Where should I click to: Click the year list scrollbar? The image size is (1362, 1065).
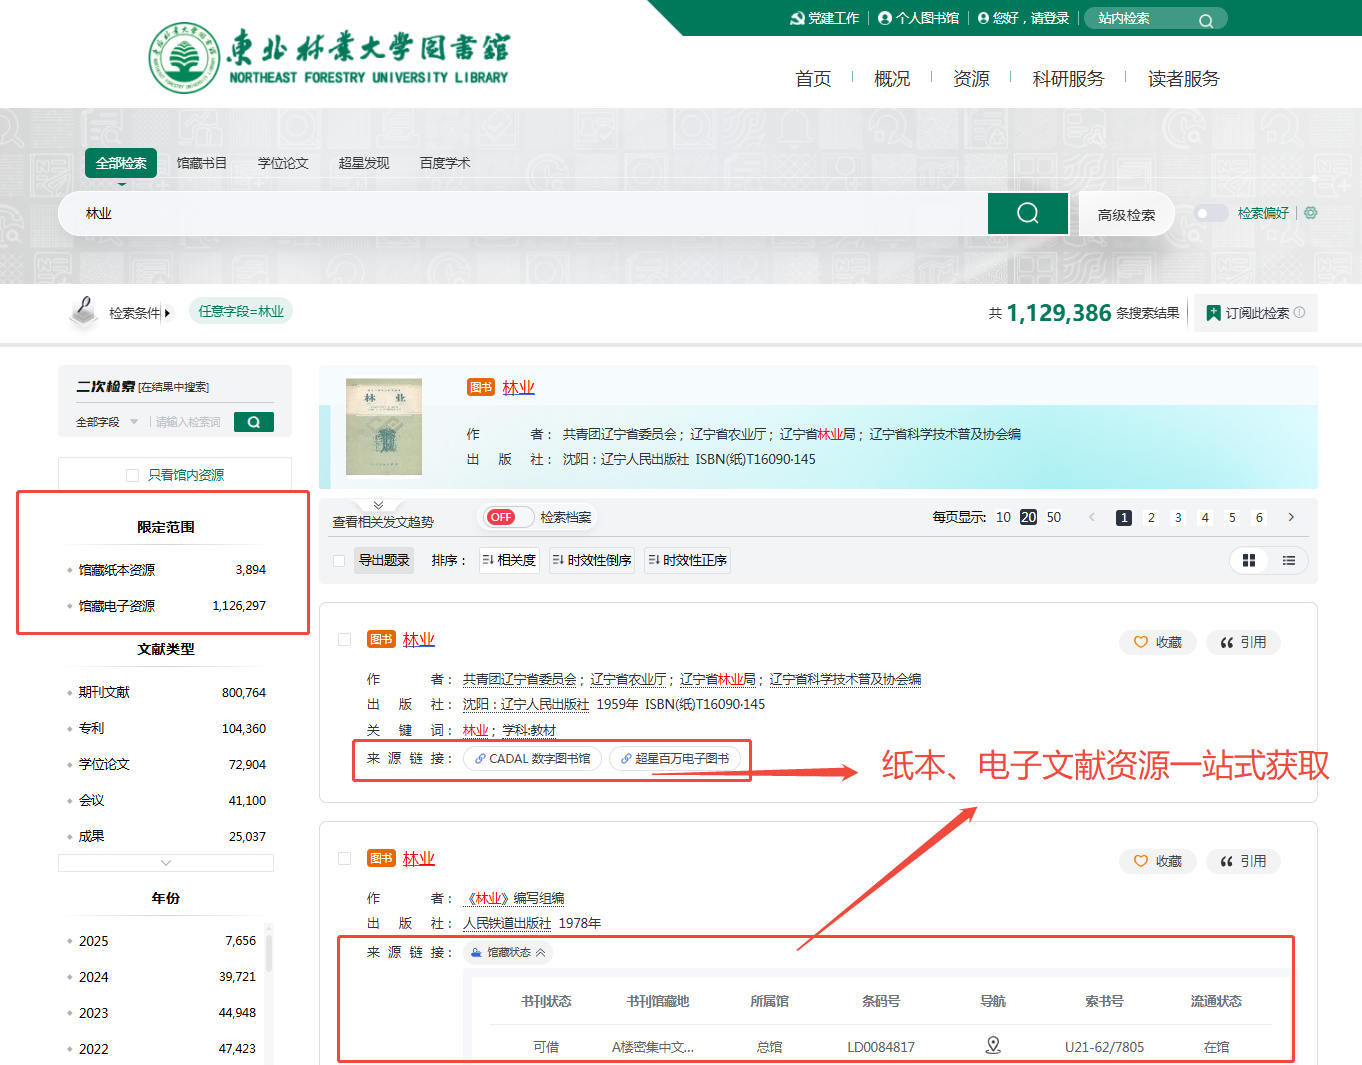pyautogui.click(x=269, y=950)
